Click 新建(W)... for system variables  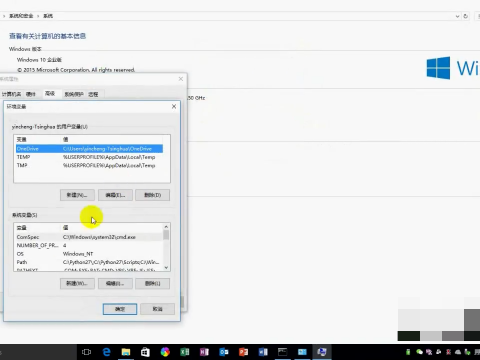pyautogui.click(x=77, y=284)
